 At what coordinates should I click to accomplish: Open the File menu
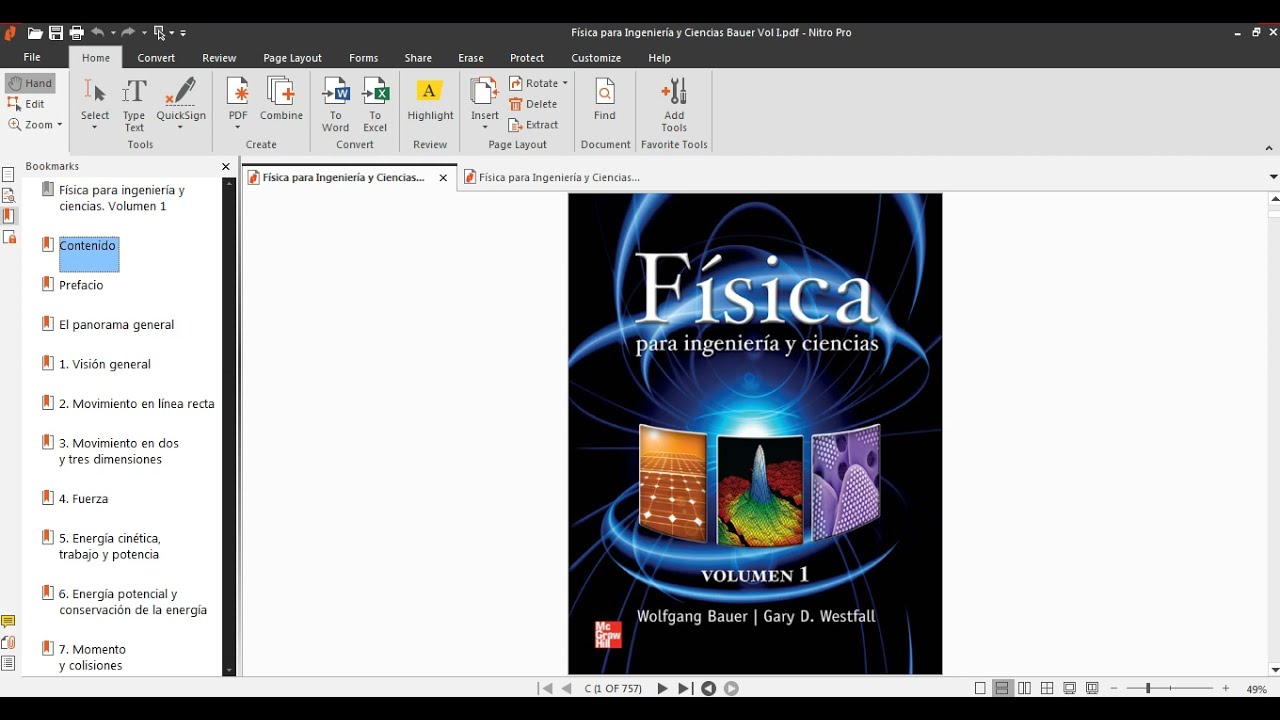32,58
